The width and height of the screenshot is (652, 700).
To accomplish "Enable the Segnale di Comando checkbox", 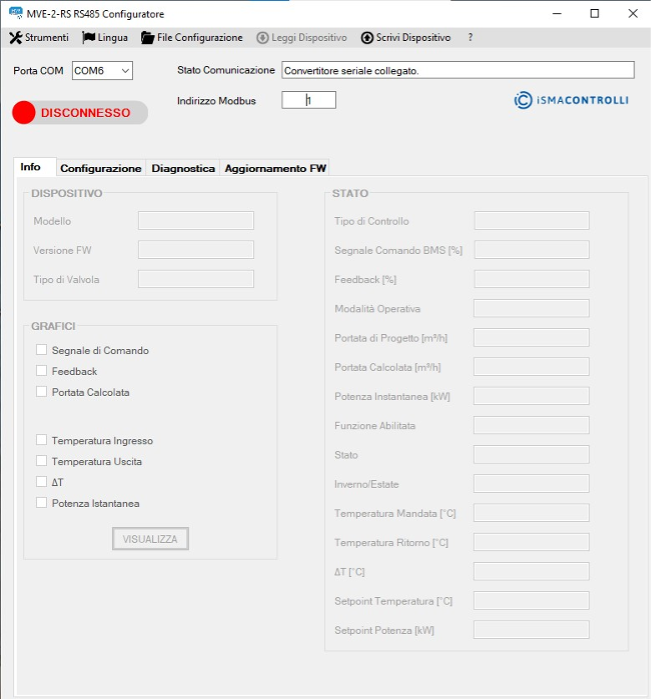I will click(x=42, y=350).
